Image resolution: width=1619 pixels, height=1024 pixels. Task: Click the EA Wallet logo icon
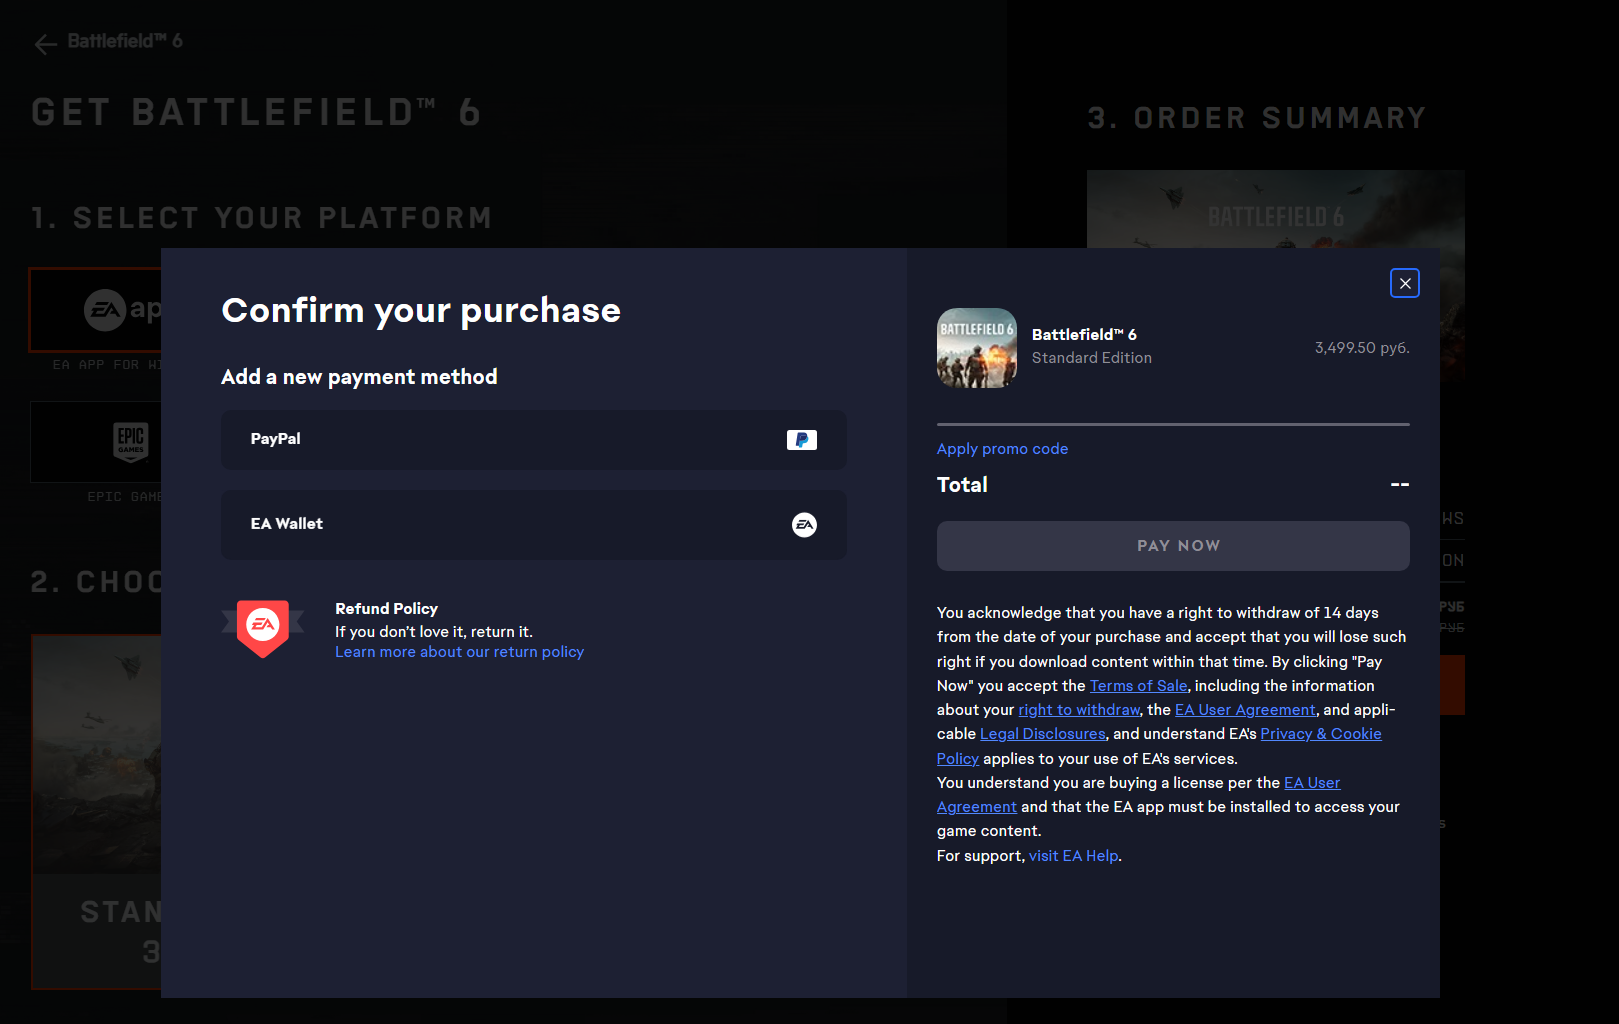pyautogui.click(x=804, y=525)
